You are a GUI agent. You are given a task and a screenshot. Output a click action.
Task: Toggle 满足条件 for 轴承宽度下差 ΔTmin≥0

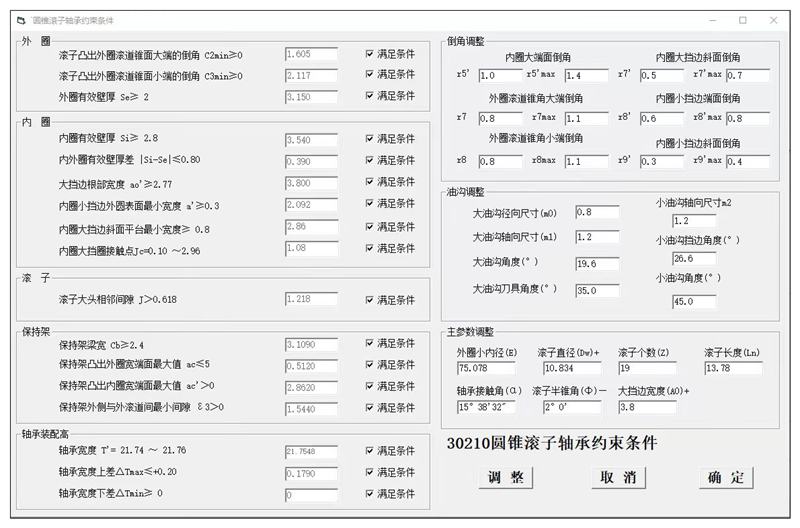coord(370,494)
